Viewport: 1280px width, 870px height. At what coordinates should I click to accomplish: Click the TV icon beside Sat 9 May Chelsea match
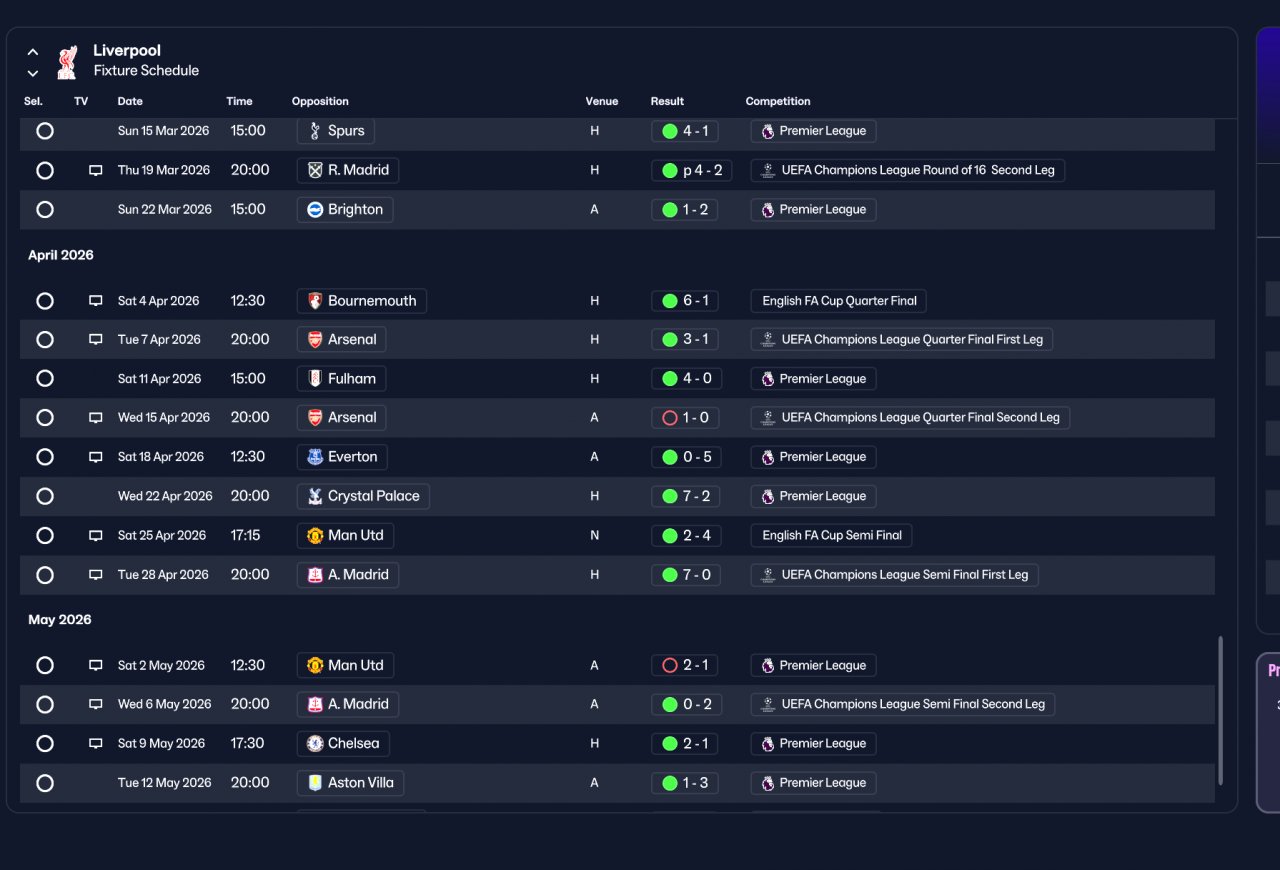[96, 744]
